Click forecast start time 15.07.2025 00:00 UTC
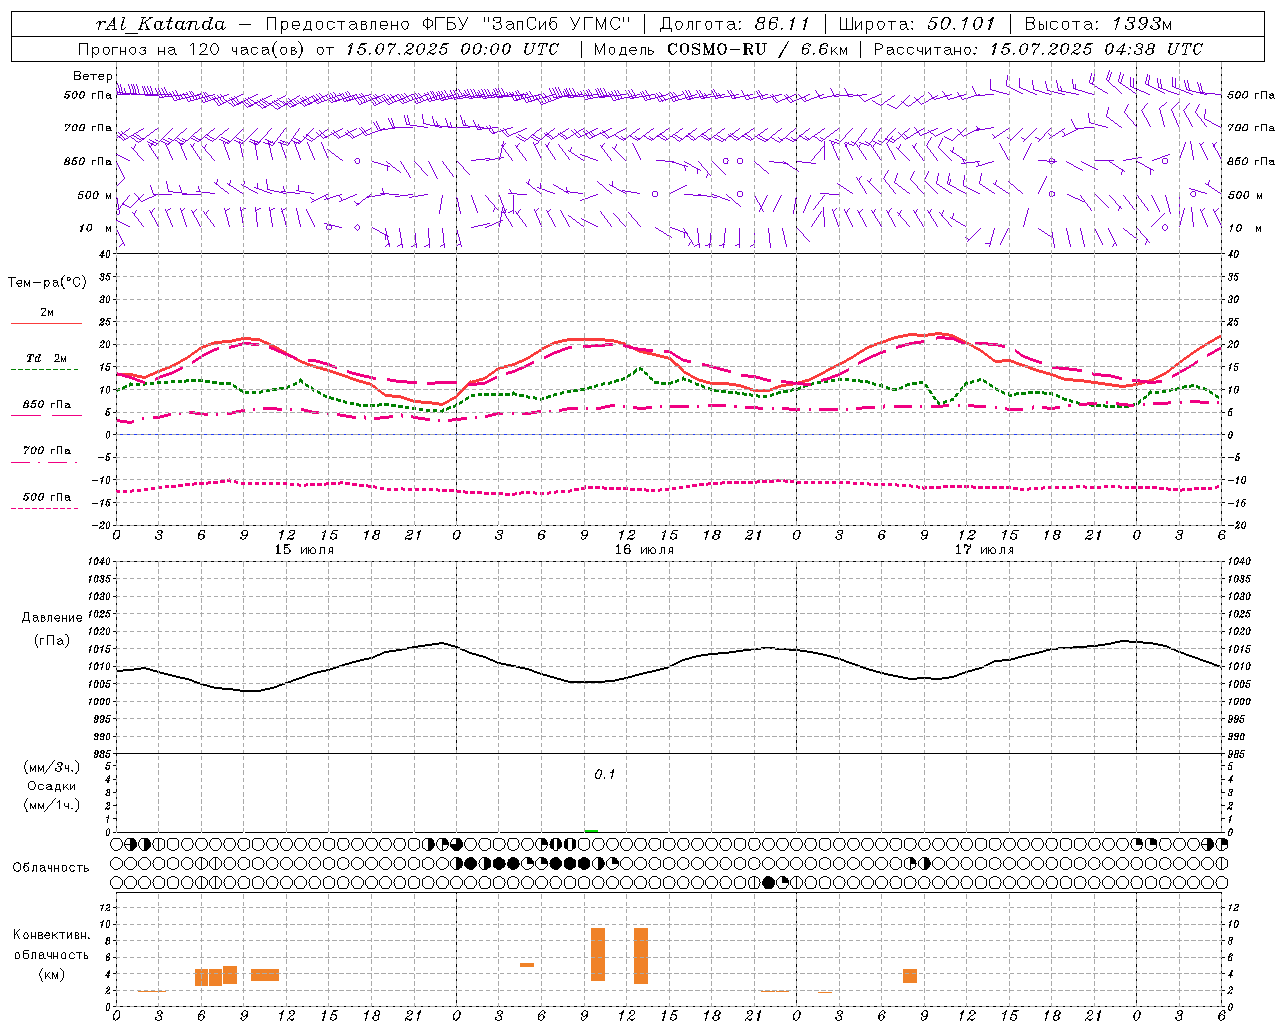 [x=452, y=49]
